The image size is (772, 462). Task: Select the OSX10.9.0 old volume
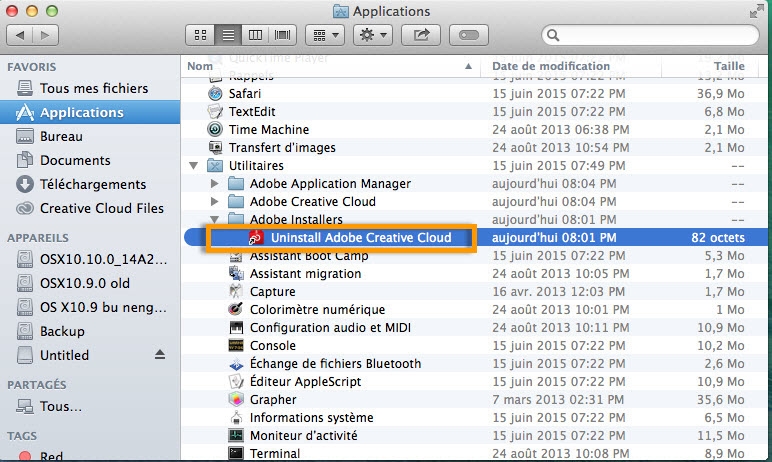(x=90, y=283)
